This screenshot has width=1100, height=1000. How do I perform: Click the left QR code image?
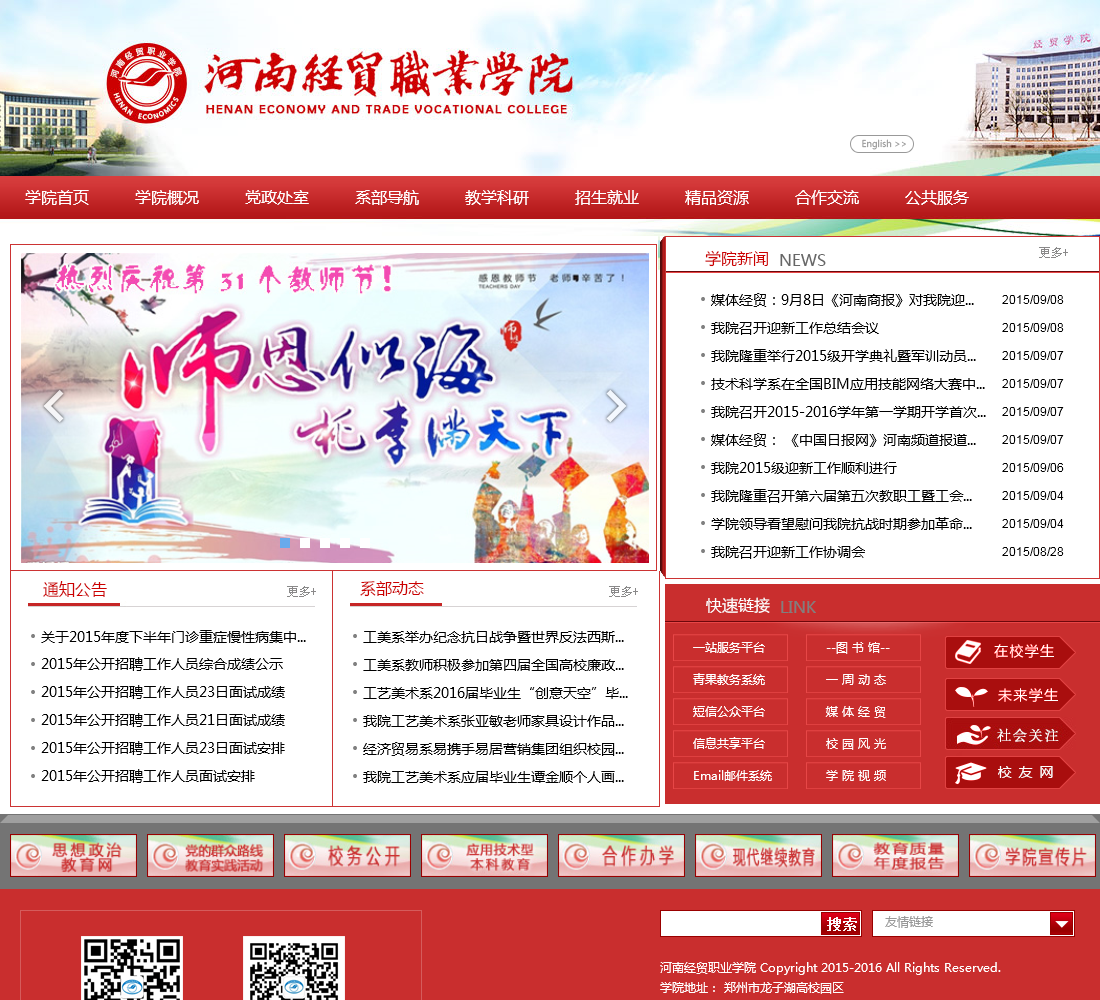coord(132,968)
